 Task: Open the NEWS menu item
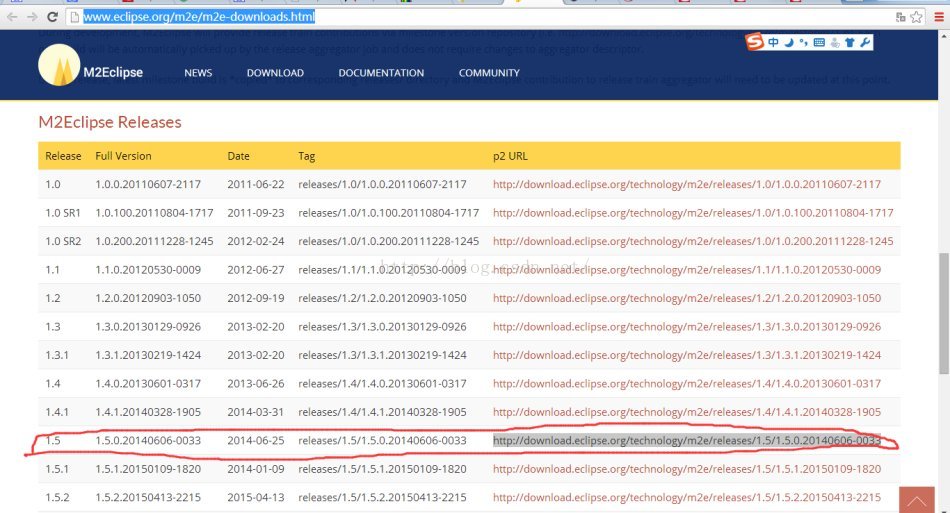198,73
